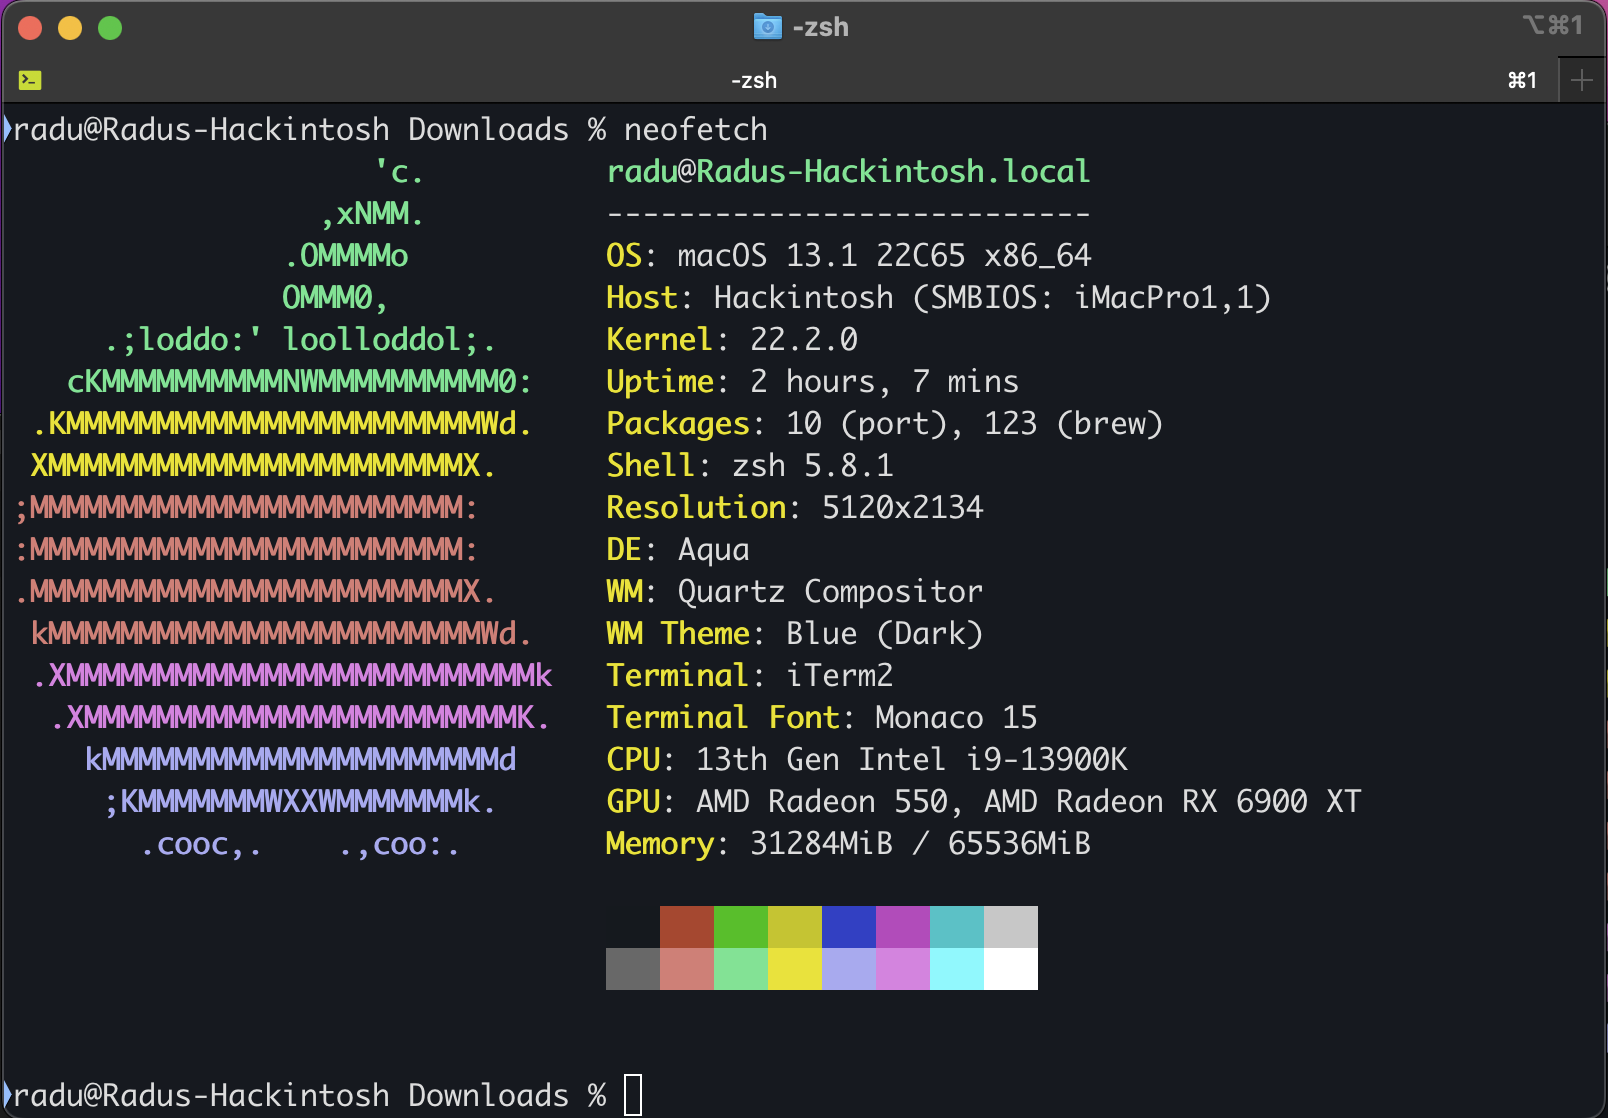Click the dark blue color block
The height and width of the screenshot is (1118, 1608).
pos(849,927)
